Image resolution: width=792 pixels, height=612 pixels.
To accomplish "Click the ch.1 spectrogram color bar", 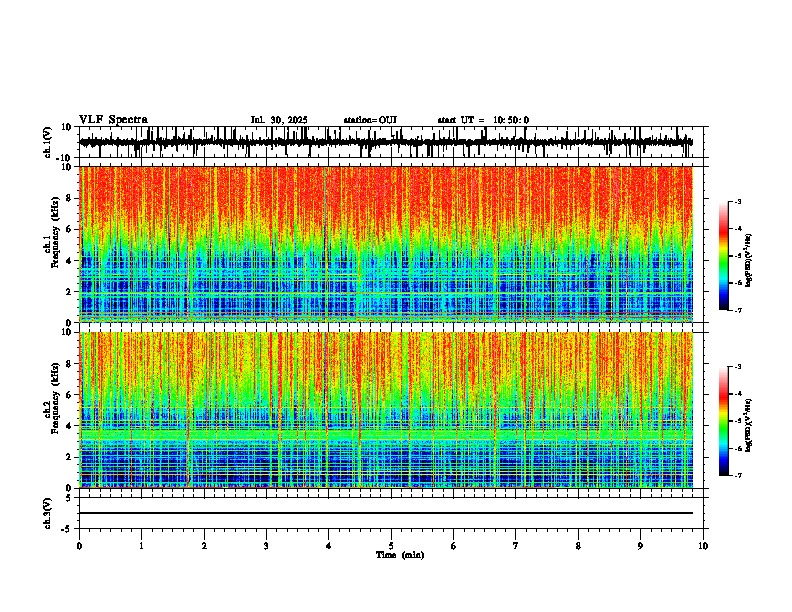I will [724, 256].
